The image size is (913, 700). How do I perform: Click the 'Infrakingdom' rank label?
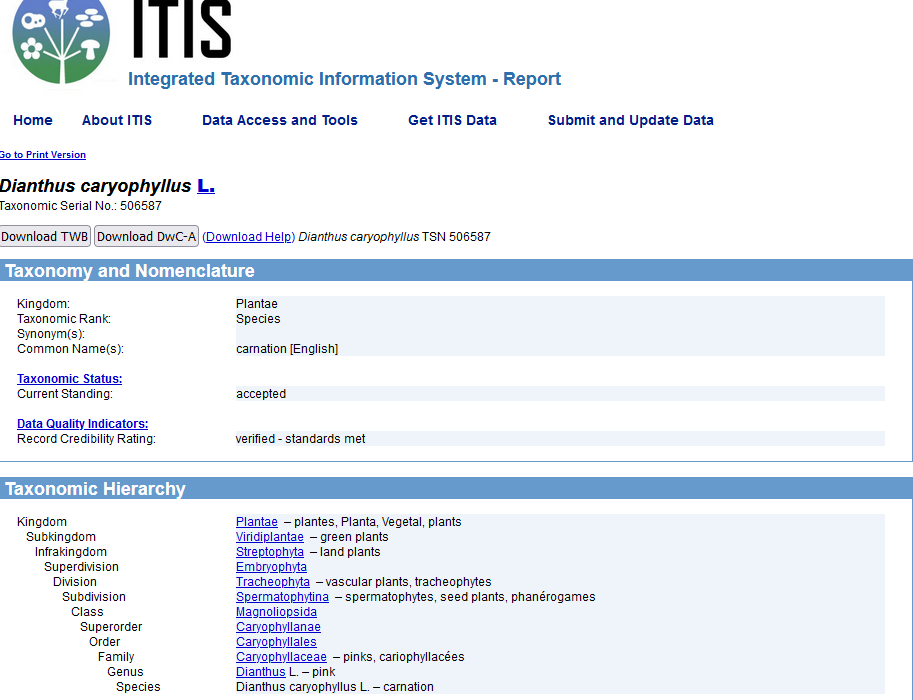[x=70, y=552]
